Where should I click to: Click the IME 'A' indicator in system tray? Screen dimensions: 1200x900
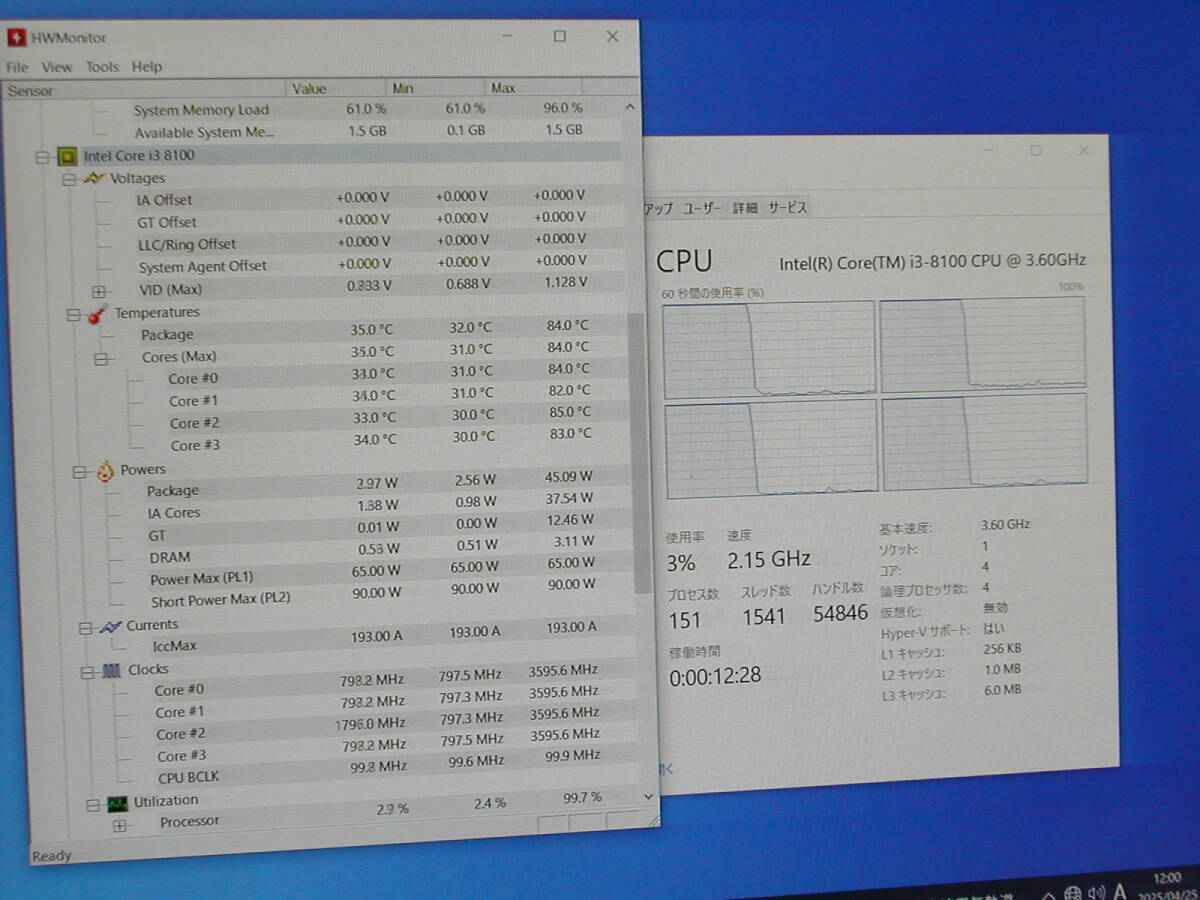tap(1120, 891)
